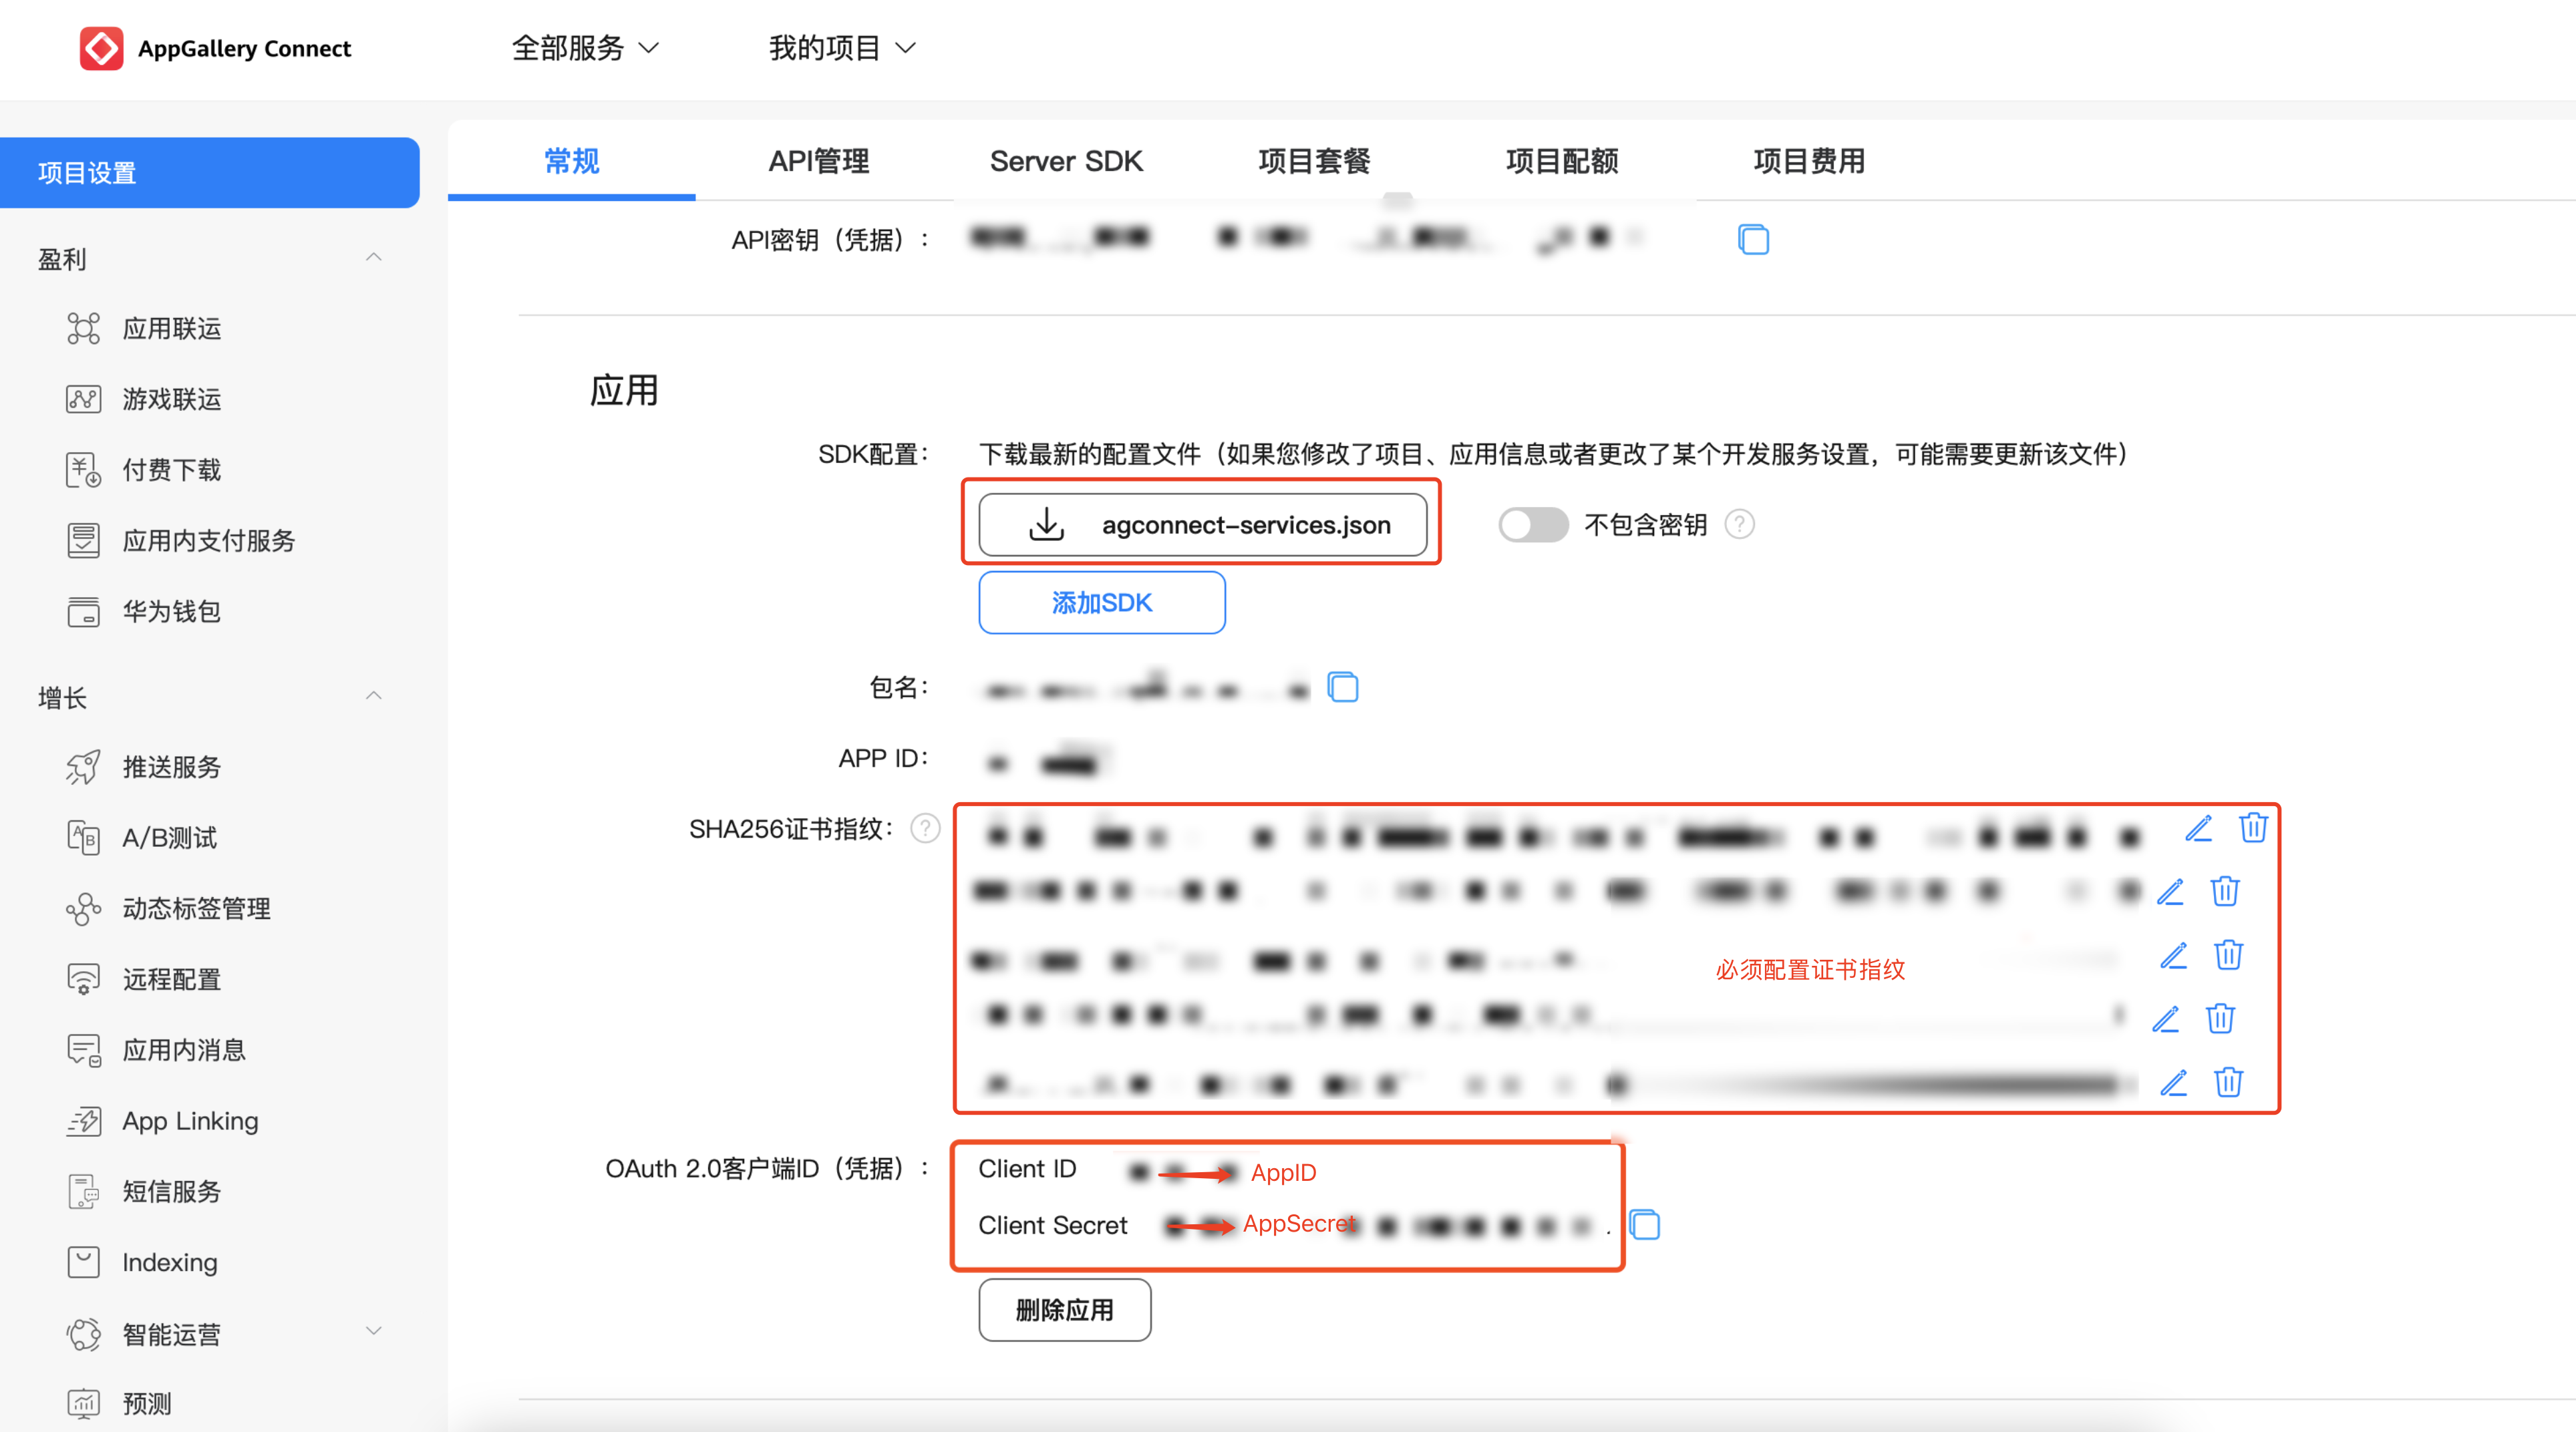This screenshot has width=2576, height=1432.
Task: Select the 常规 tab
Action: click(572, 161)
